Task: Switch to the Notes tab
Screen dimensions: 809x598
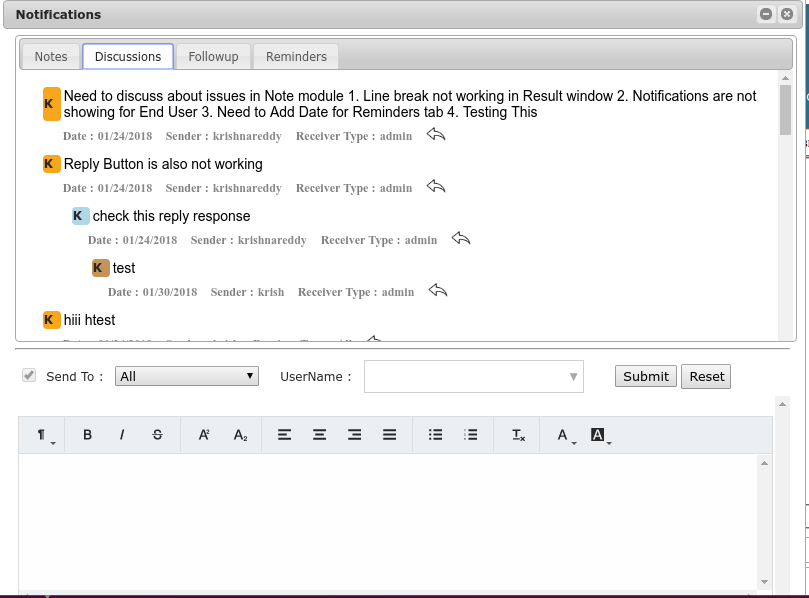Action: 51,57
